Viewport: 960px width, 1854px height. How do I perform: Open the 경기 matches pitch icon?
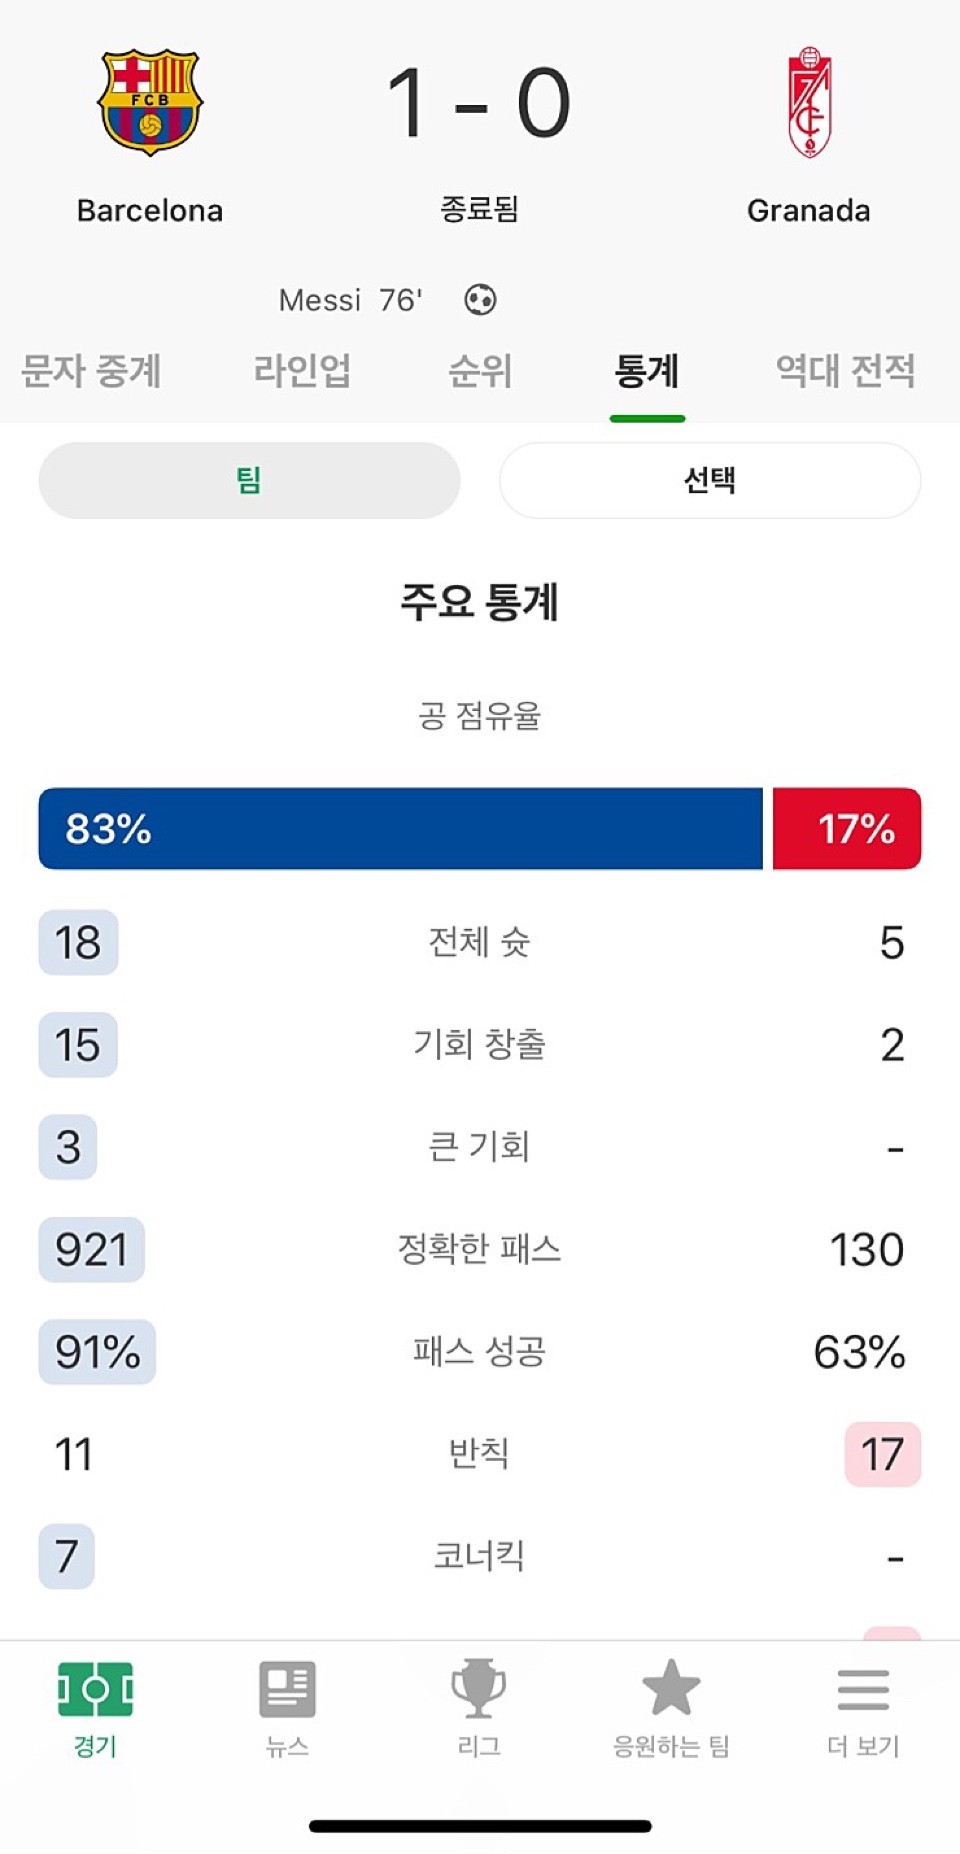pos(95,1690)
